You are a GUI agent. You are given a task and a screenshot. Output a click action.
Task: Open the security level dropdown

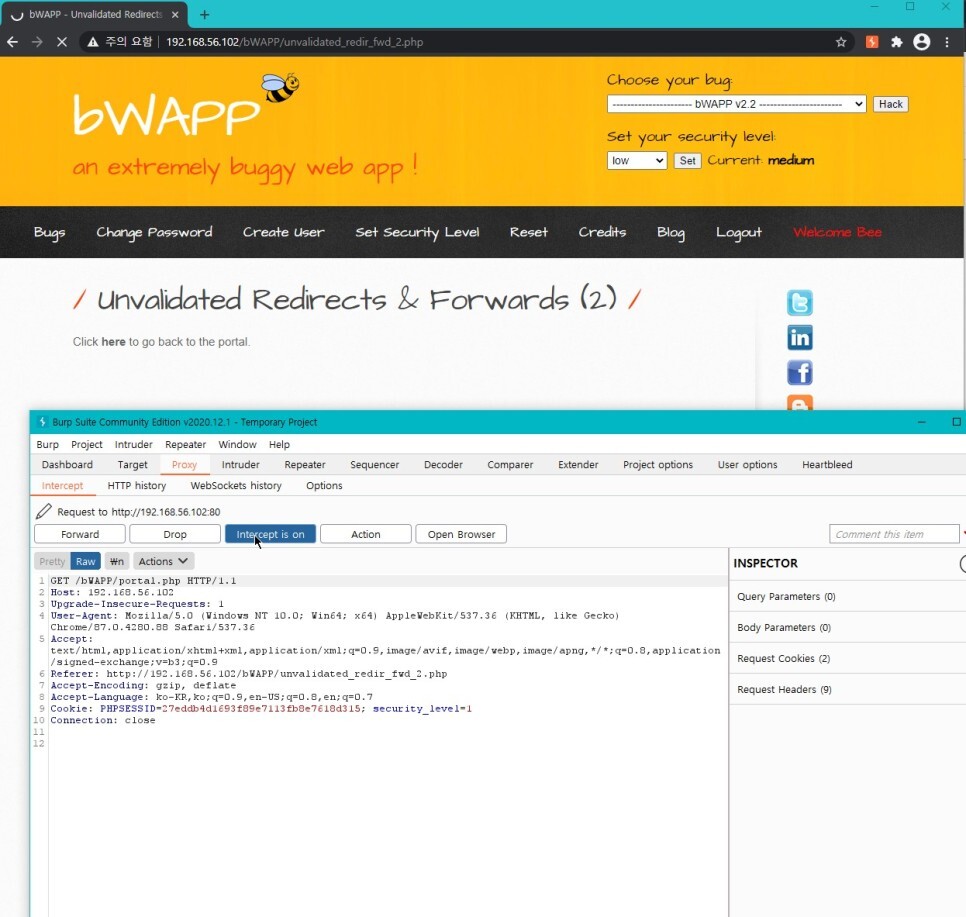click(x=636, y=160)
